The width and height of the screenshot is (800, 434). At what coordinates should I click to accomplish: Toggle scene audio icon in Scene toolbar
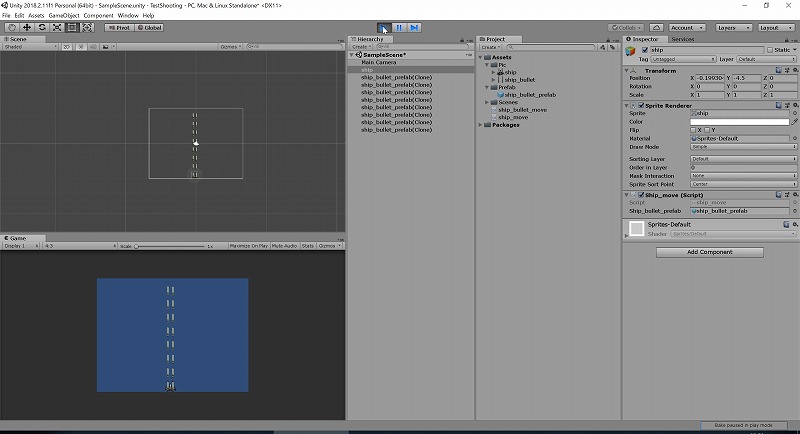pos(93,46)
